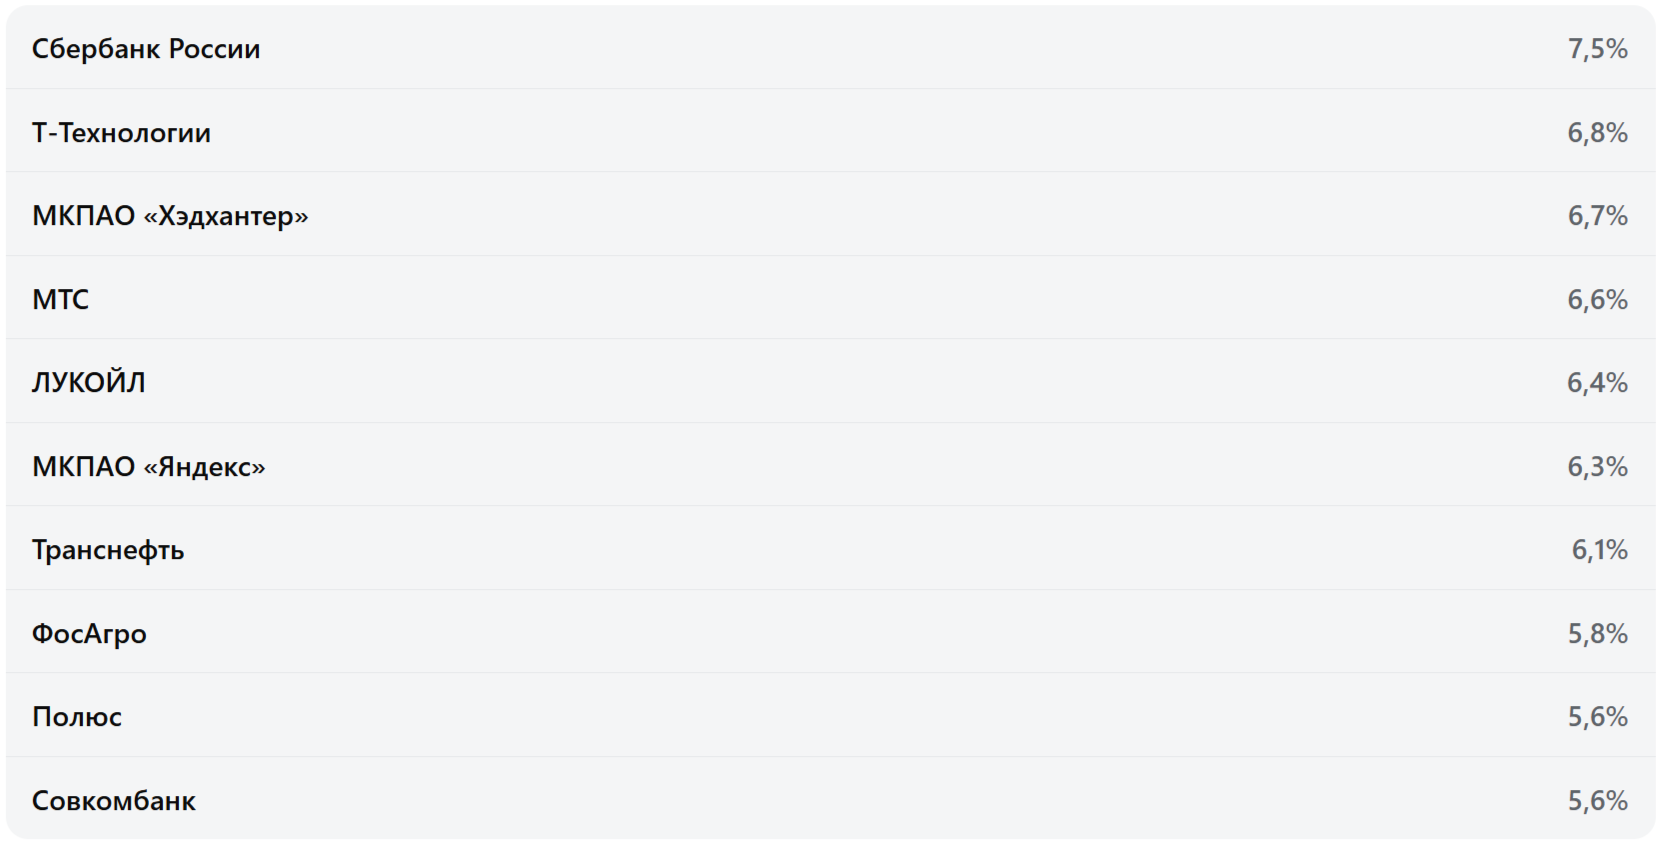Click the Полюс holding name
Screen dimensions: 1661x843
point(77,717)
